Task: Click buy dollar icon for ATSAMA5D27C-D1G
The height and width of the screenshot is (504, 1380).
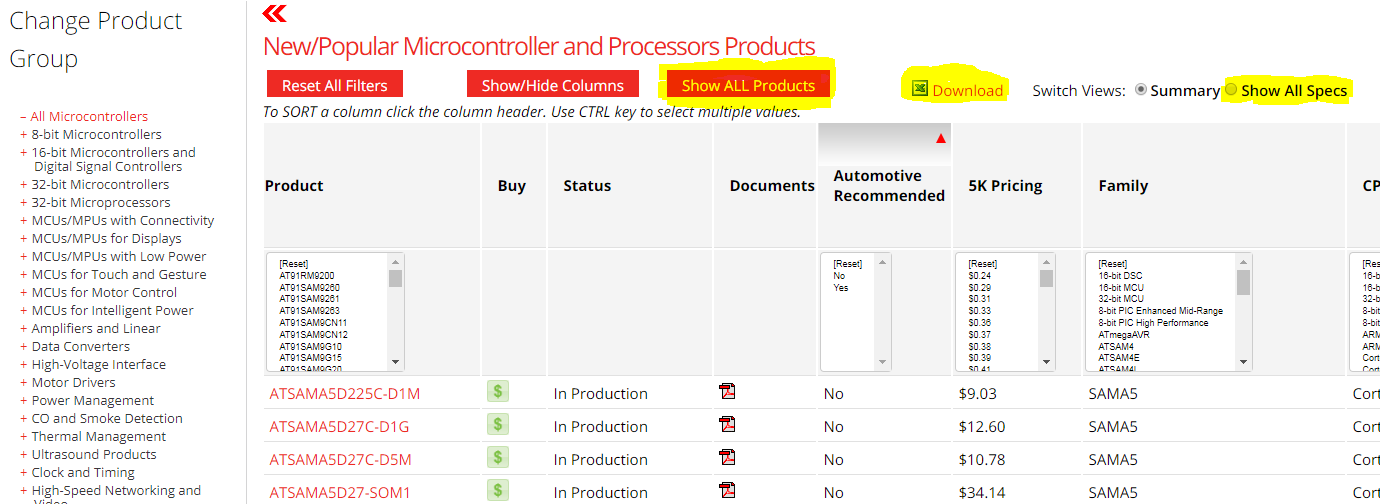Action: tap(498, 425)
